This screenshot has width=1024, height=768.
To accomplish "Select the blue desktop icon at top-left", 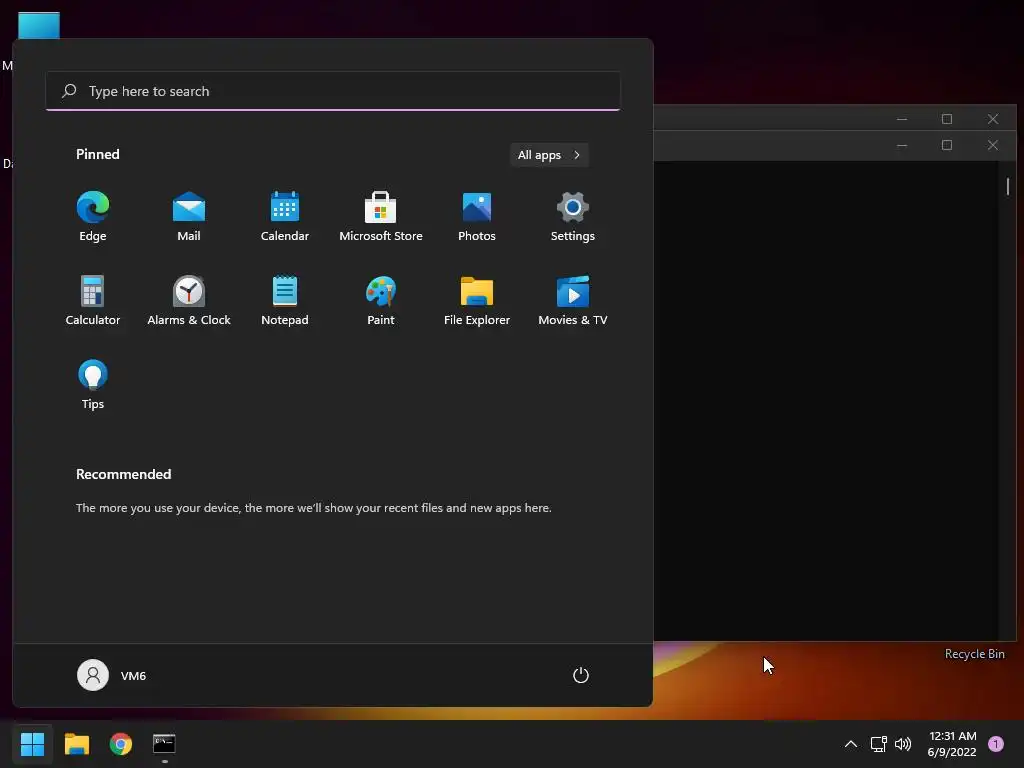I will (x=39, y=25).
